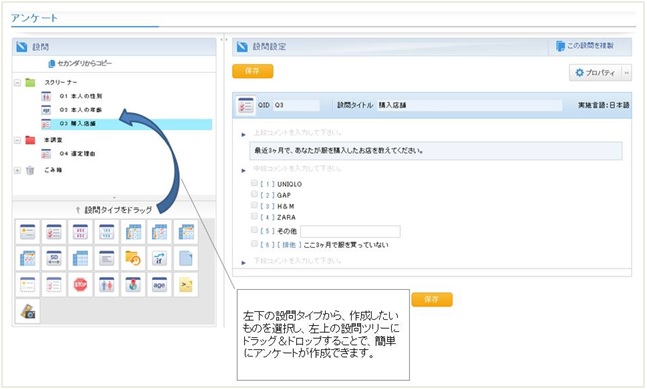Expand the 上段コメント comment section arrow
This screenshot has width=647, height=389.
(x=243, y=134)
